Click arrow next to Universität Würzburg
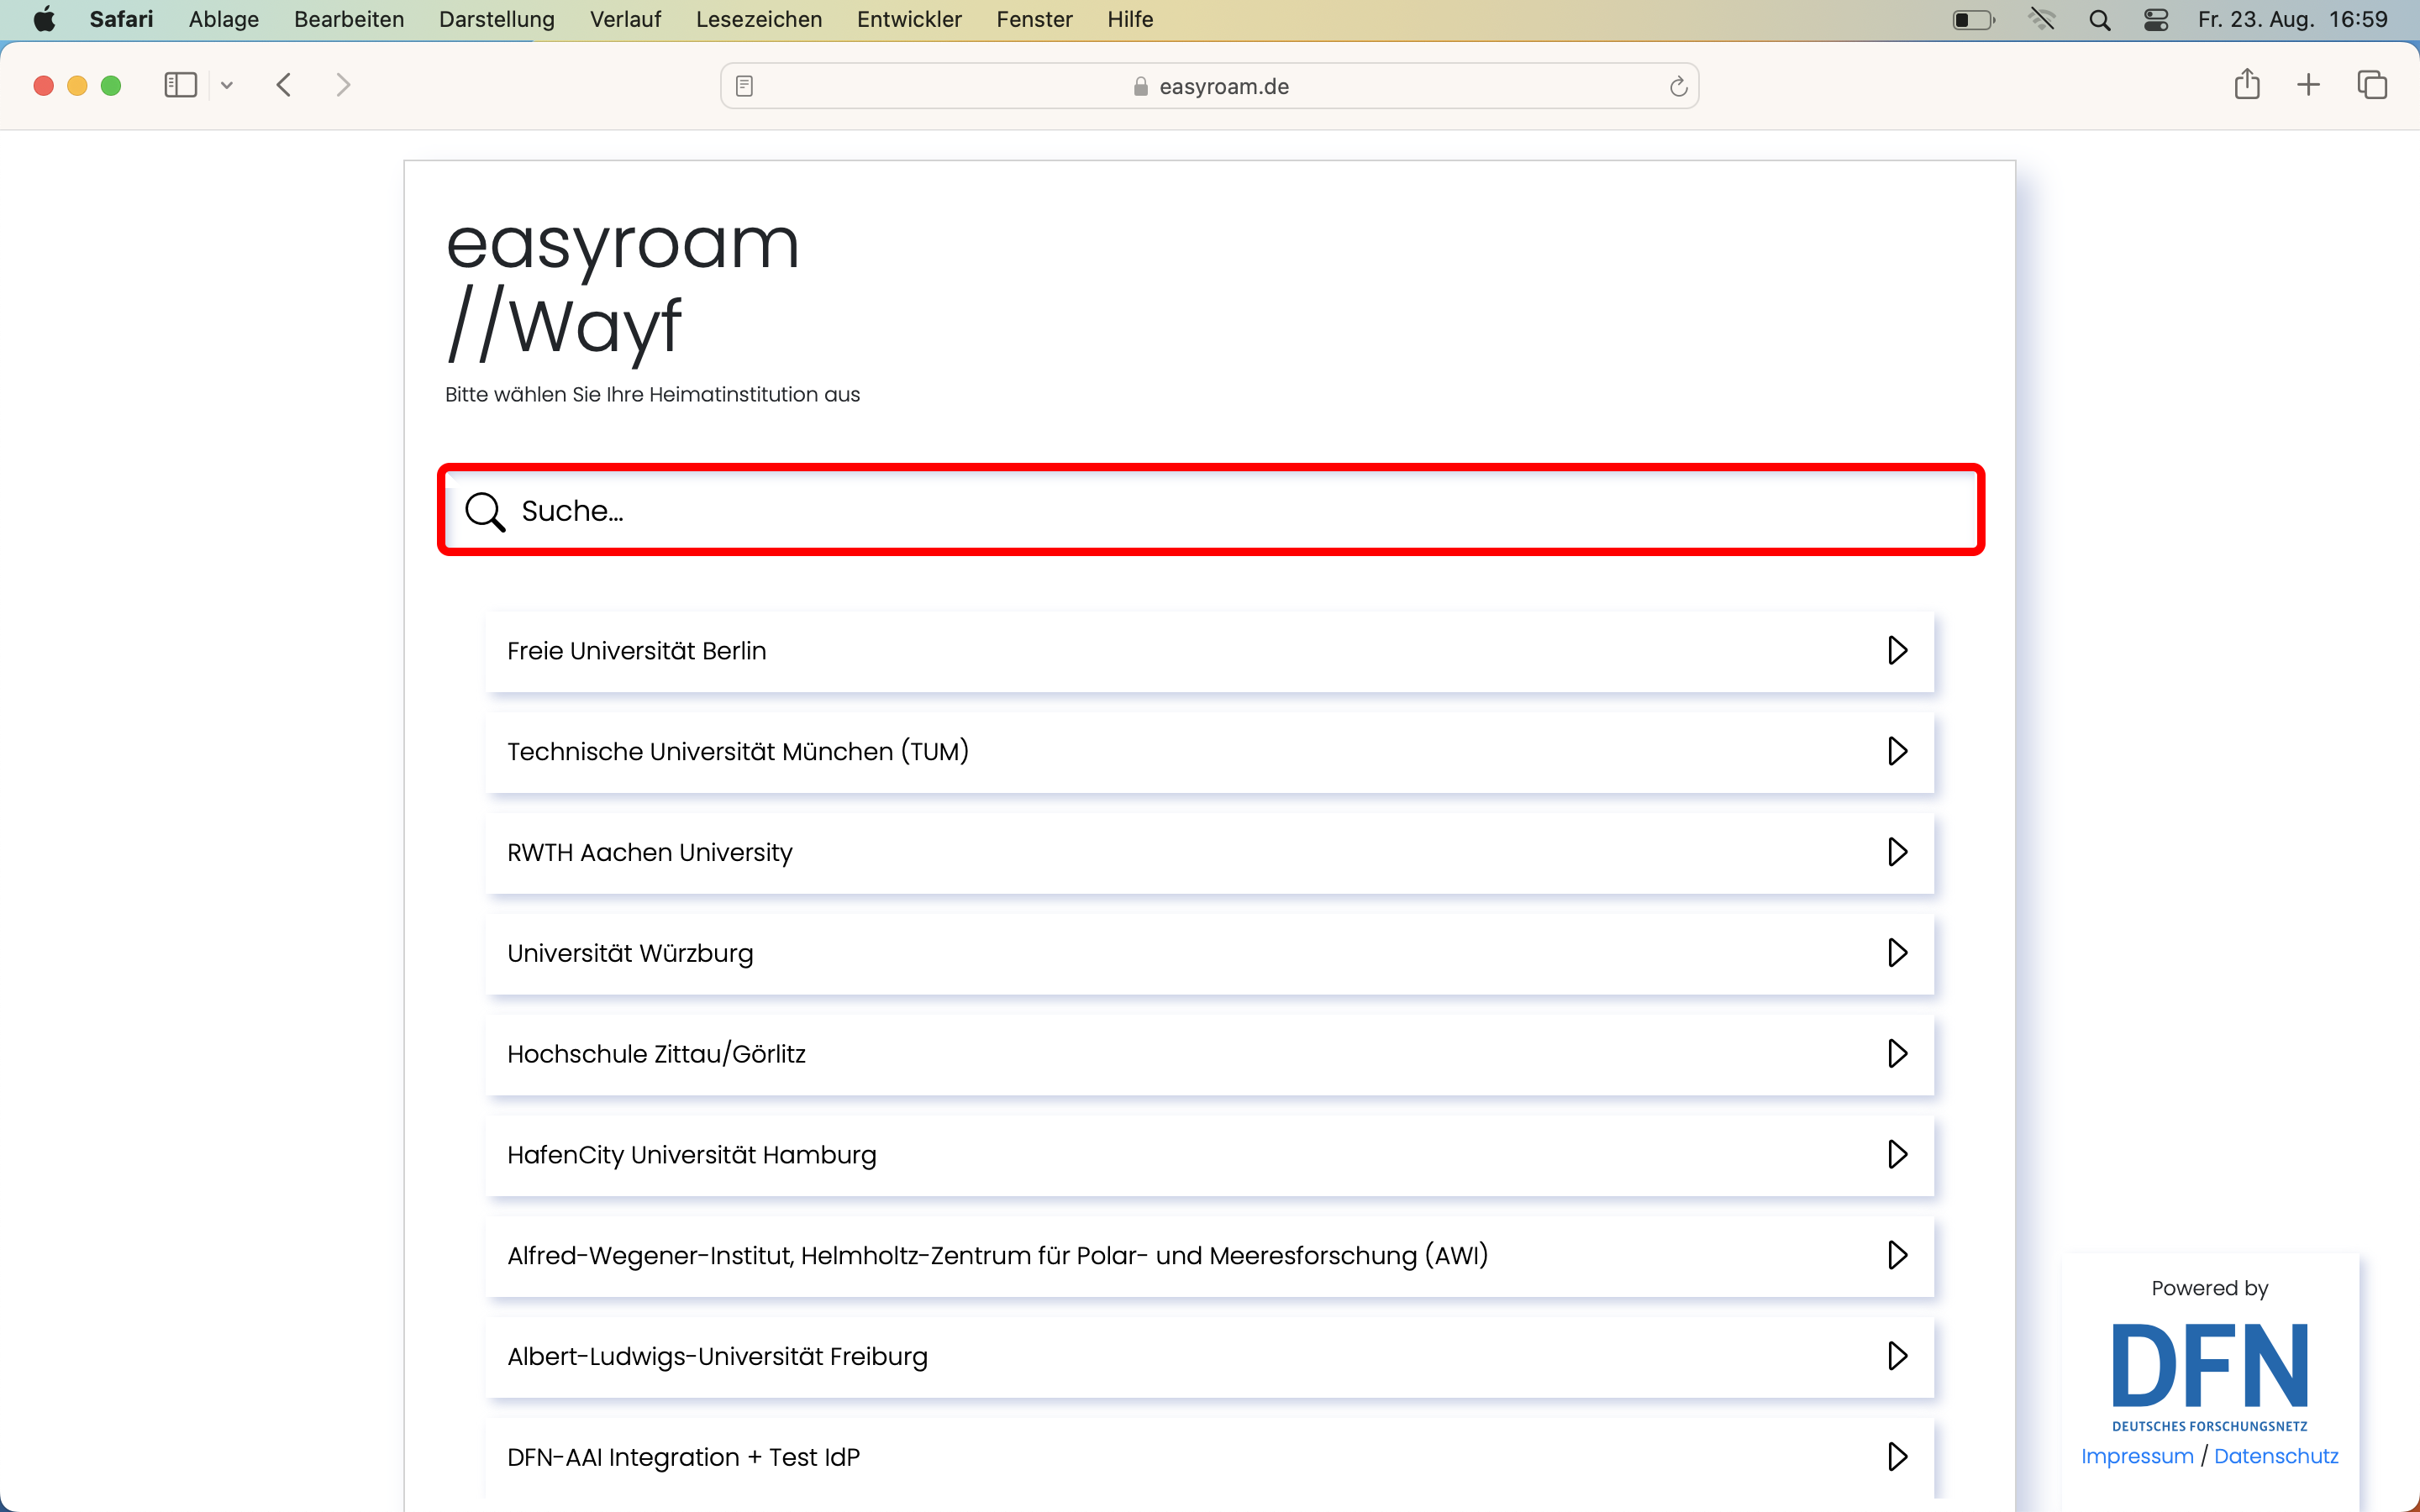The width and height of the screenshot is (2420, 1512). pos(1897,953)
